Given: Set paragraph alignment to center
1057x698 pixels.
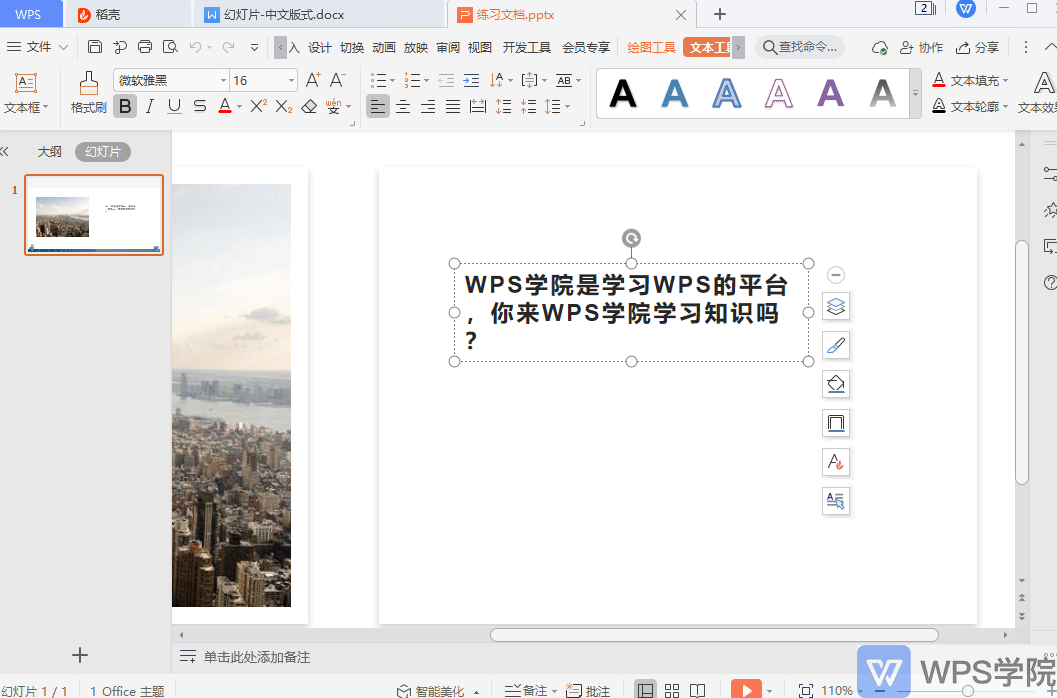Looking at the screenshot, I should click(x=403, y=107).
